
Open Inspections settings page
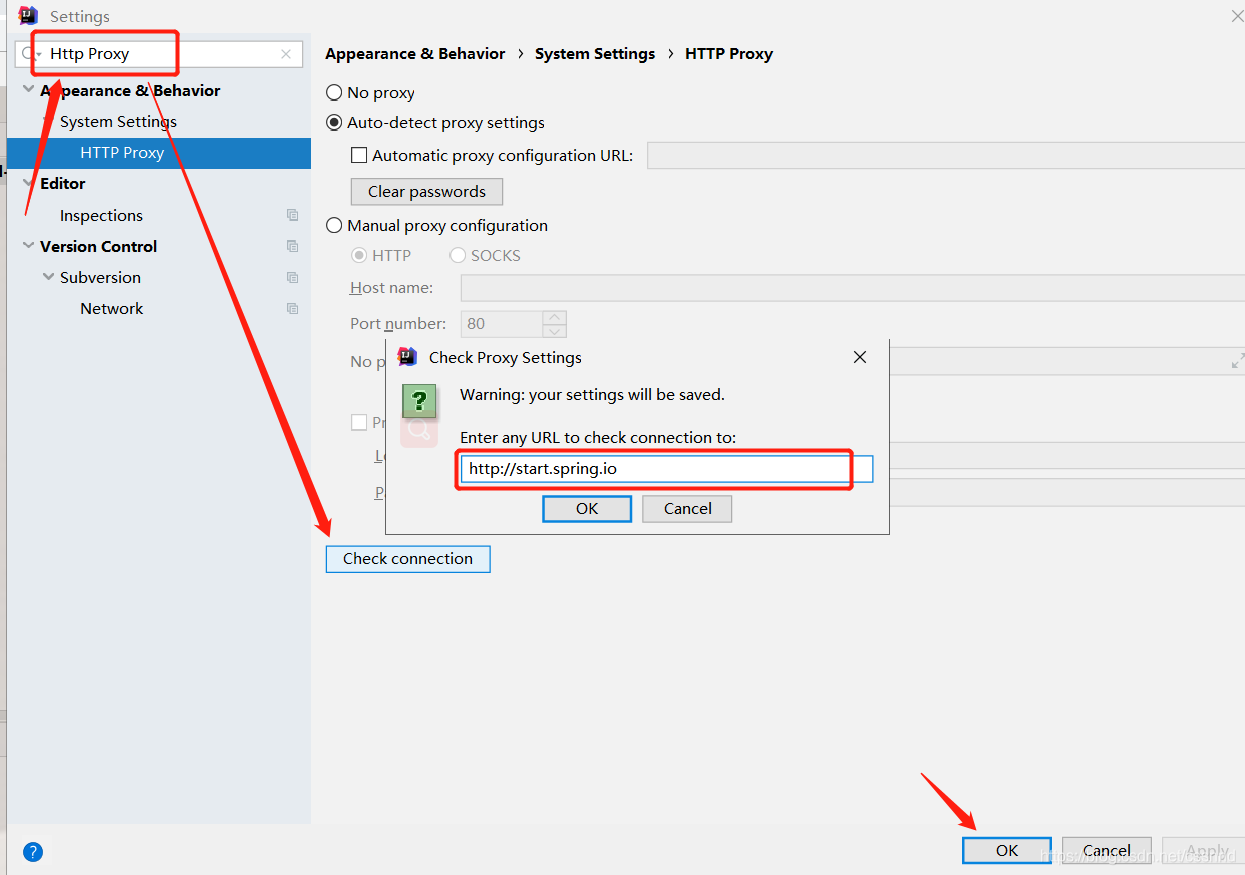[x=101, y=215]
